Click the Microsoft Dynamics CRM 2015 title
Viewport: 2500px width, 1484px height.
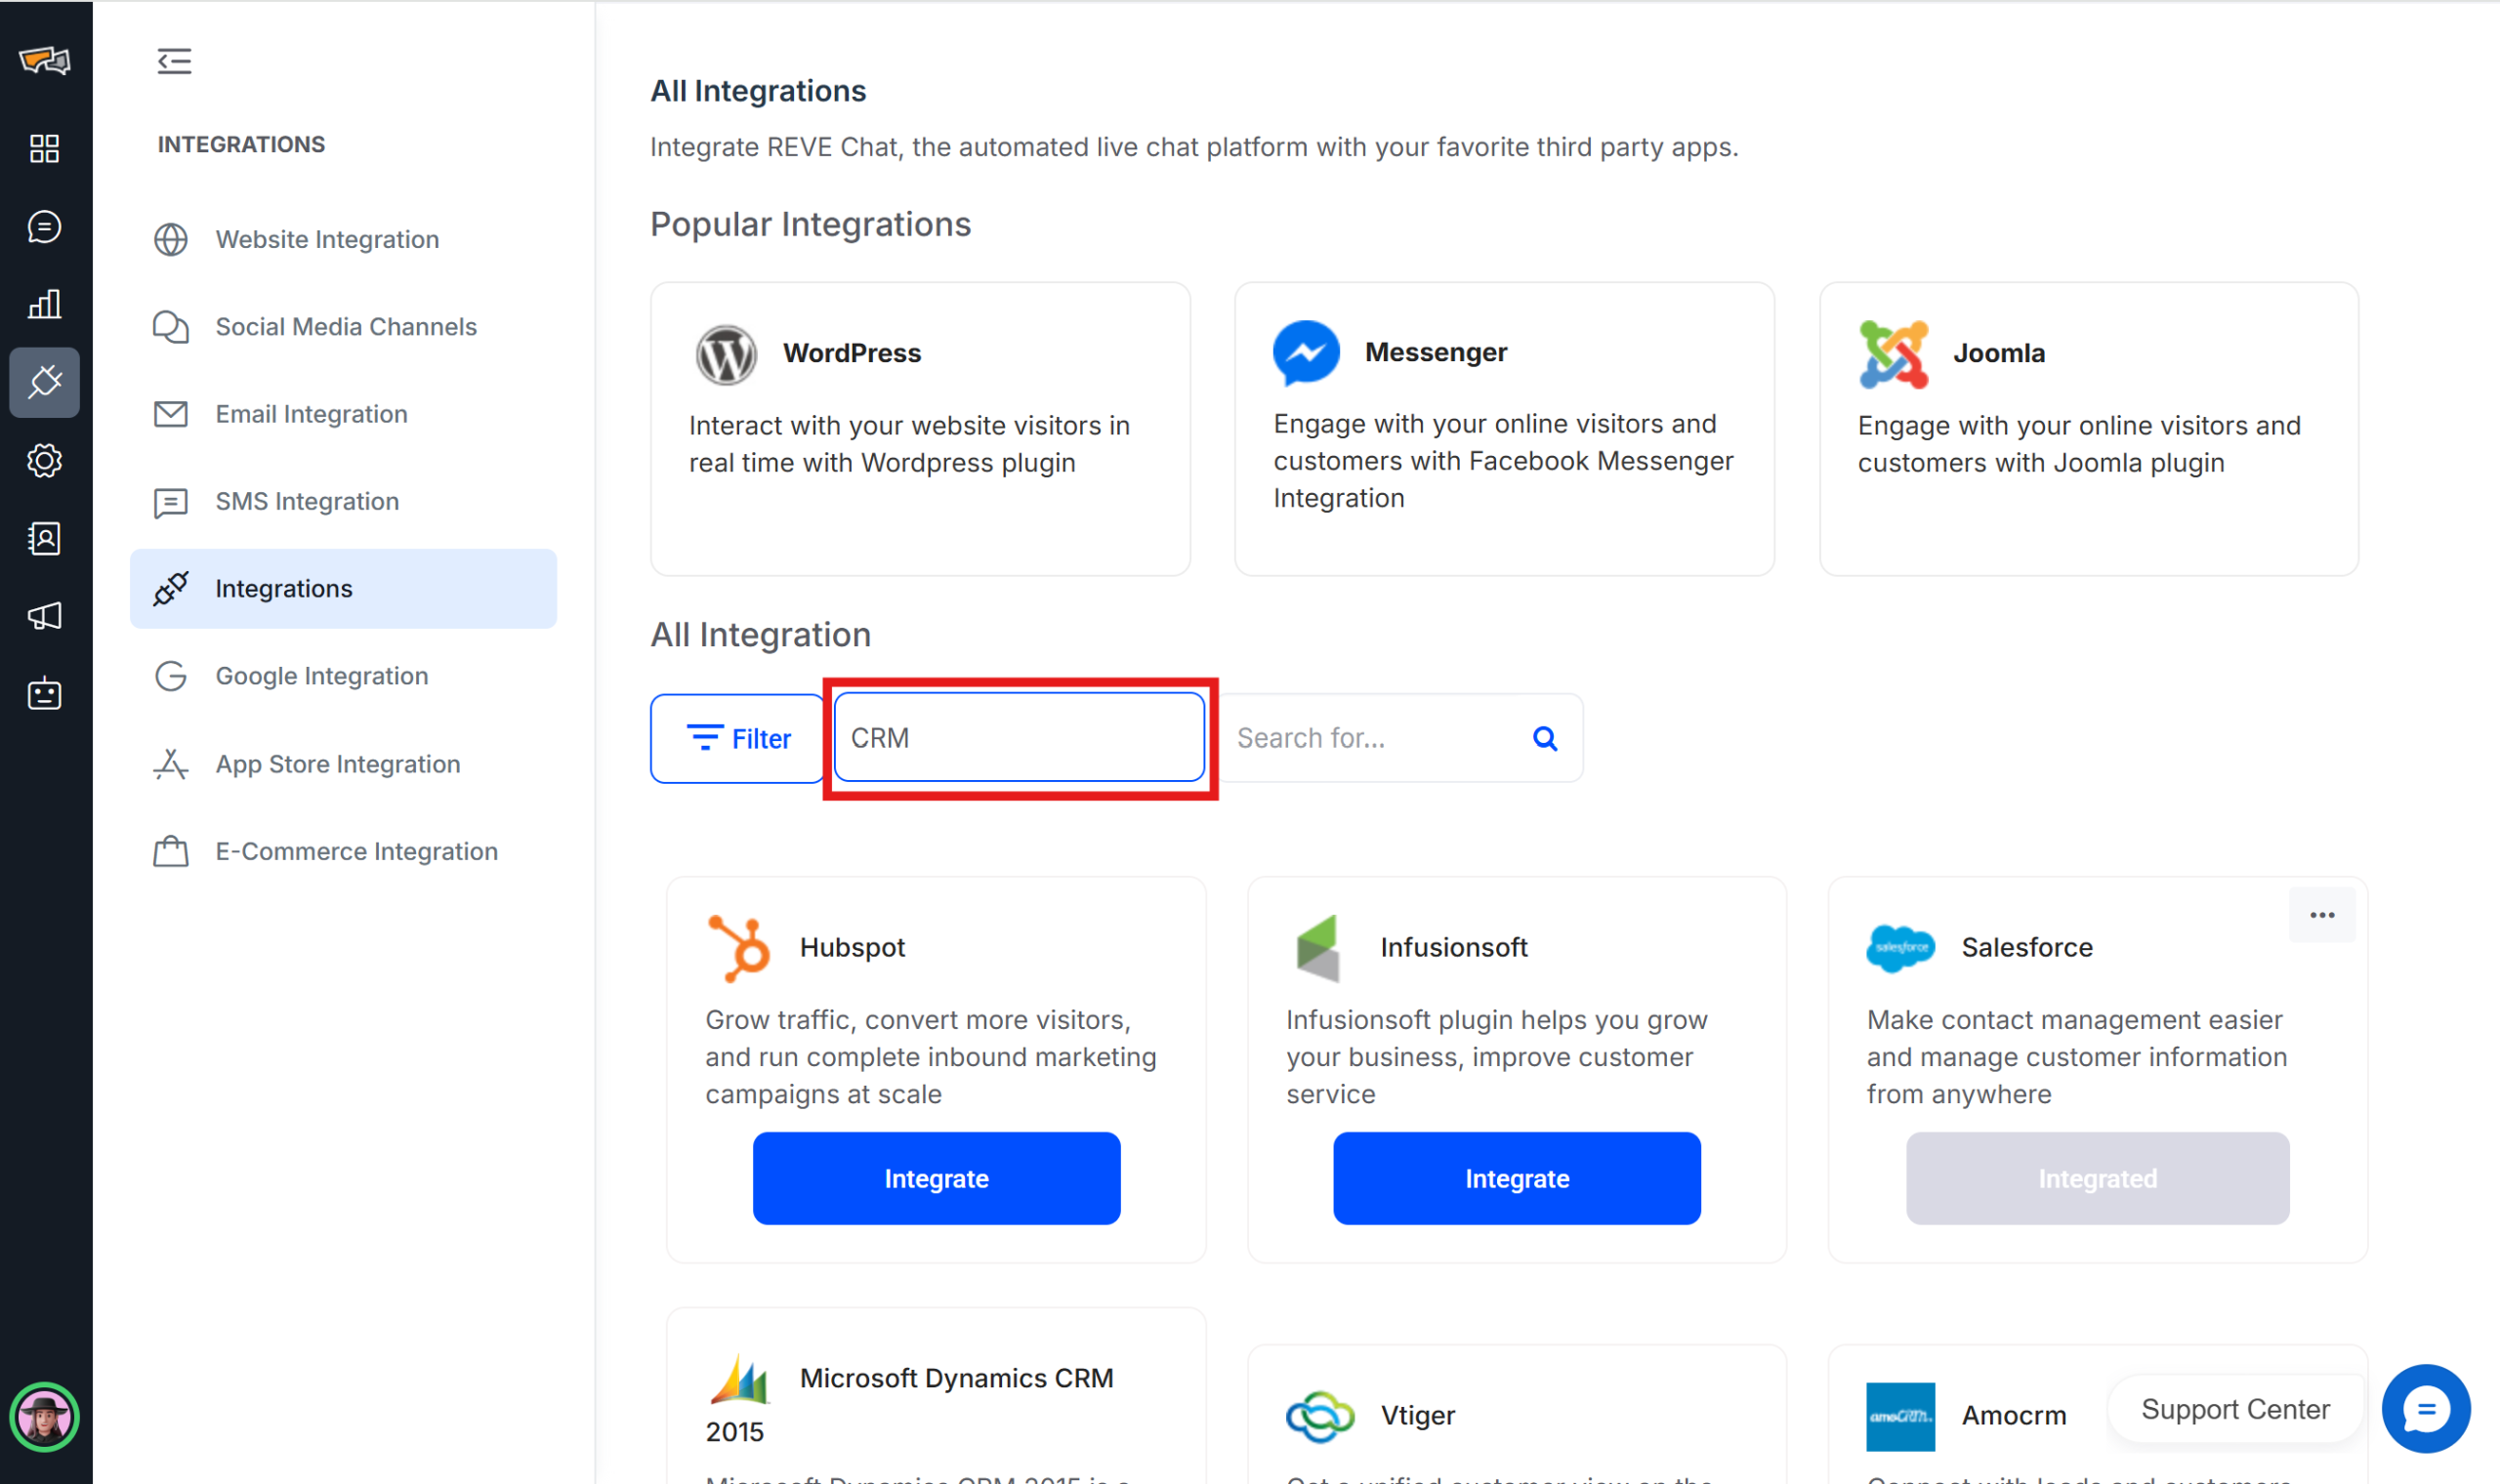pos(909,1405)
